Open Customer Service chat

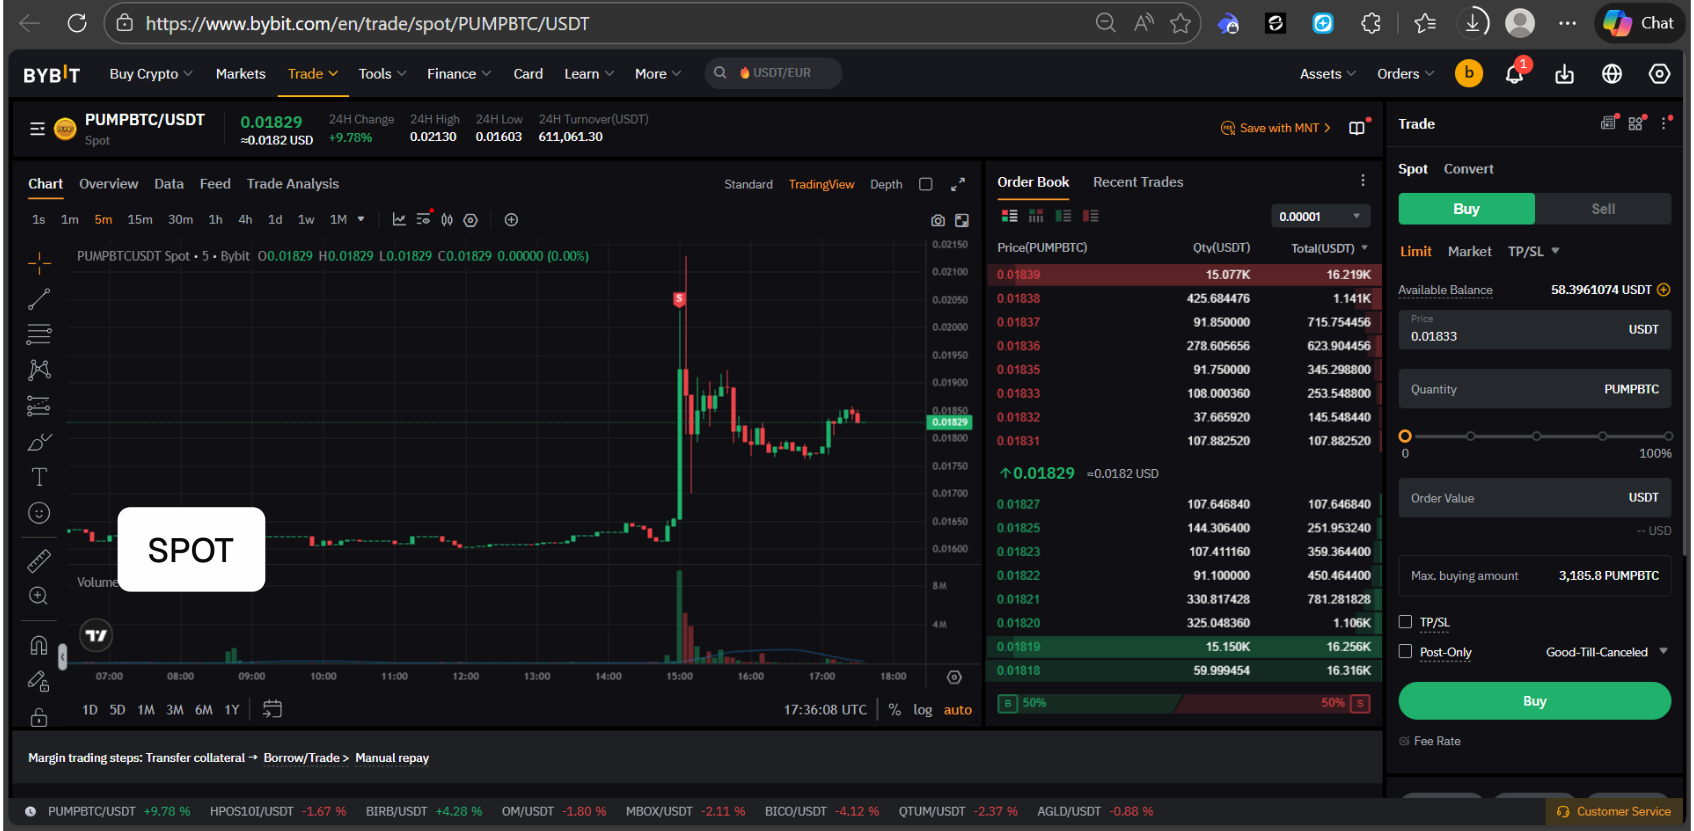click(x=1614, y=812)
